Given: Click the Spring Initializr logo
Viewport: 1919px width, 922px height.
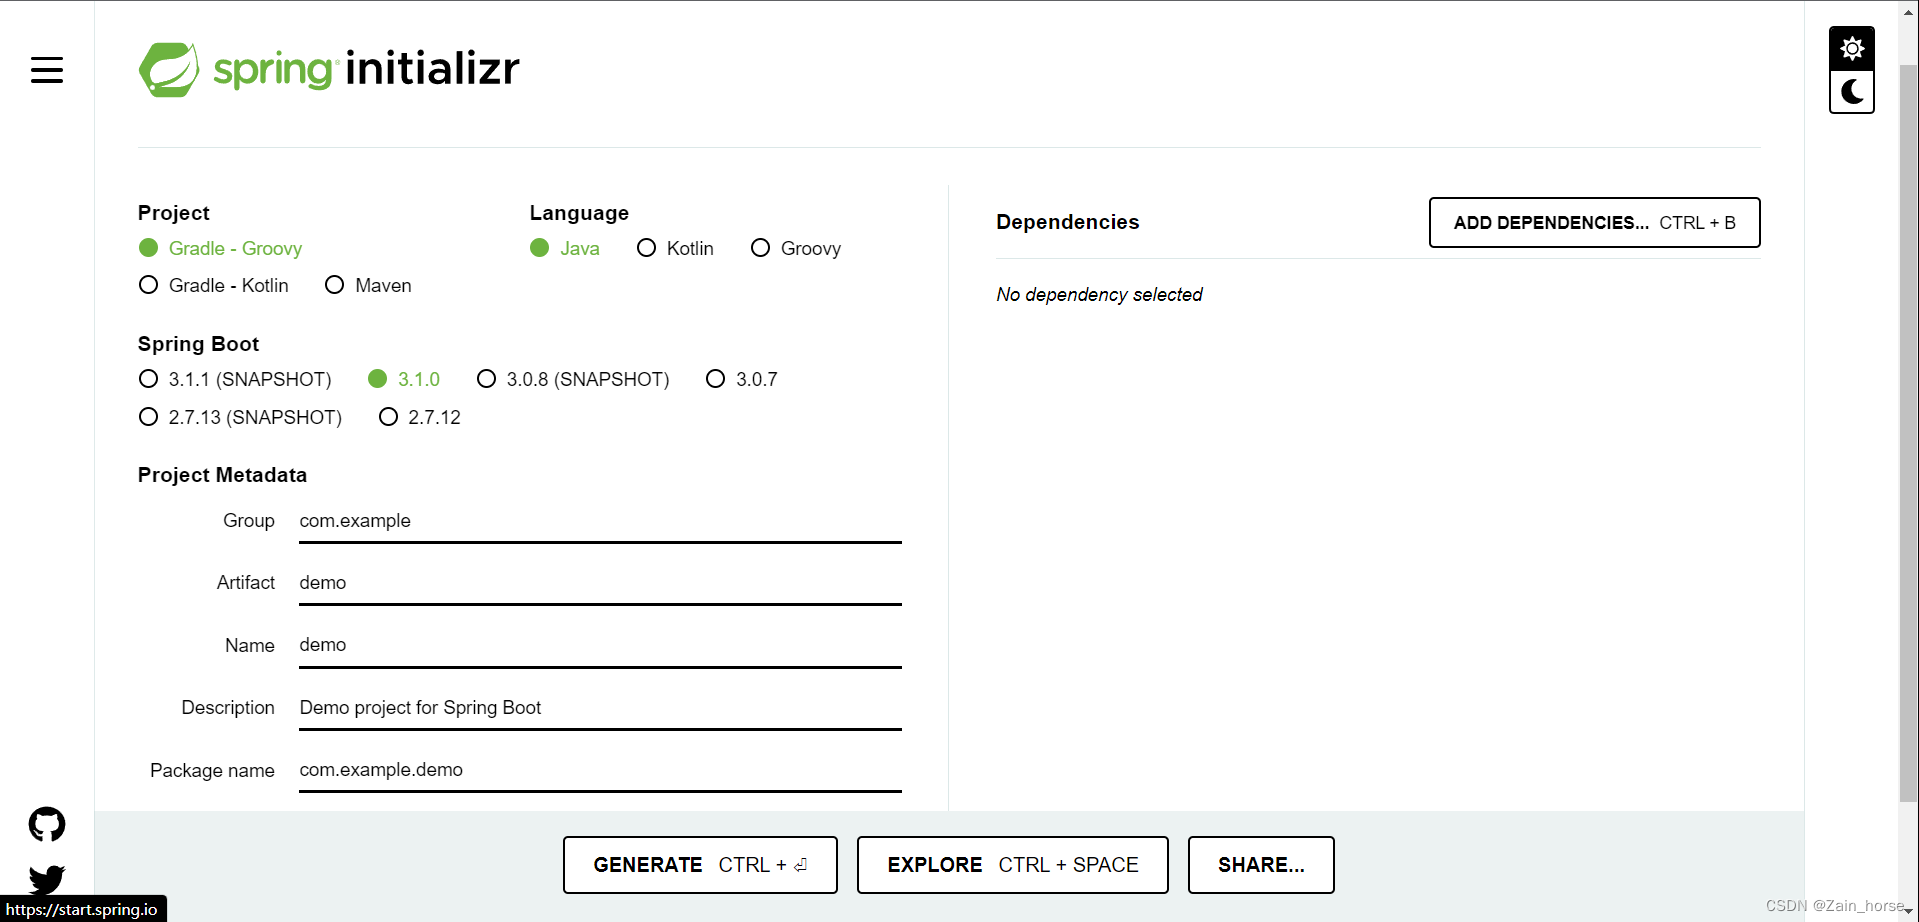Looking at the screenshot, I should 329,69.
